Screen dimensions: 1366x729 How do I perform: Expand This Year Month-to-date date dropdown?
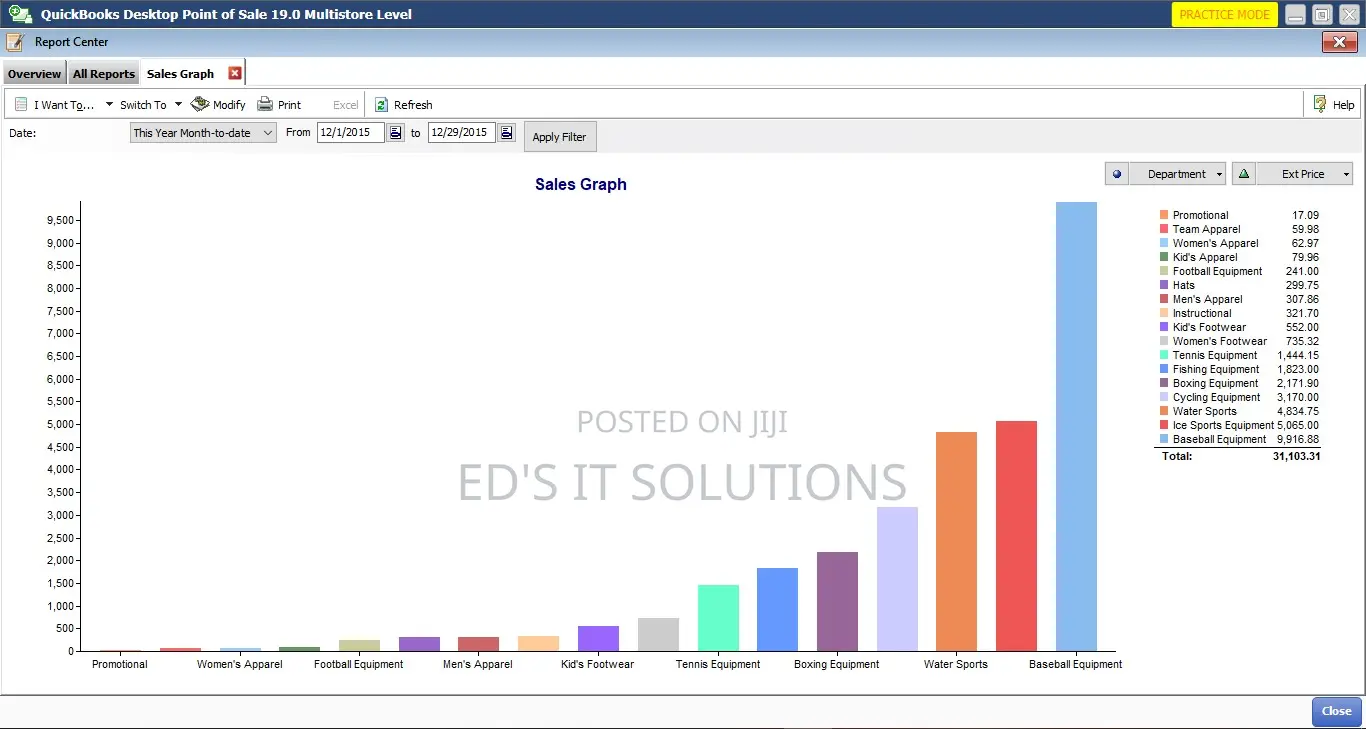203,132
